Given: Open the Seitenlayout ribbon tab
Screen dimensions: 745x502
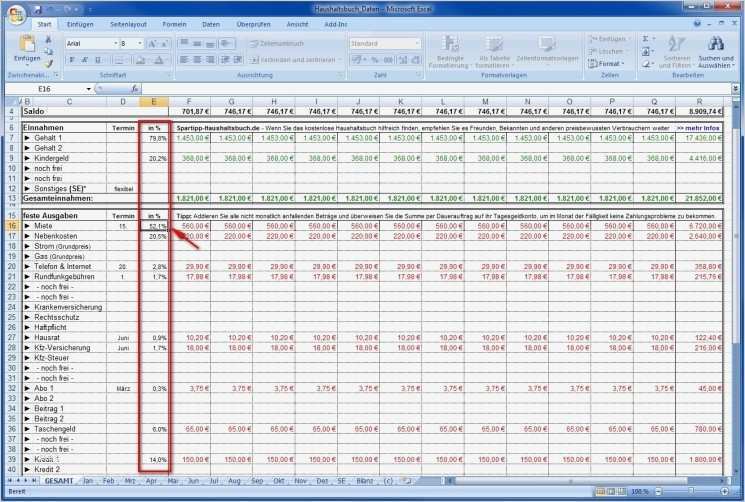Looking at the screenshot, I should tap(128, 24).
